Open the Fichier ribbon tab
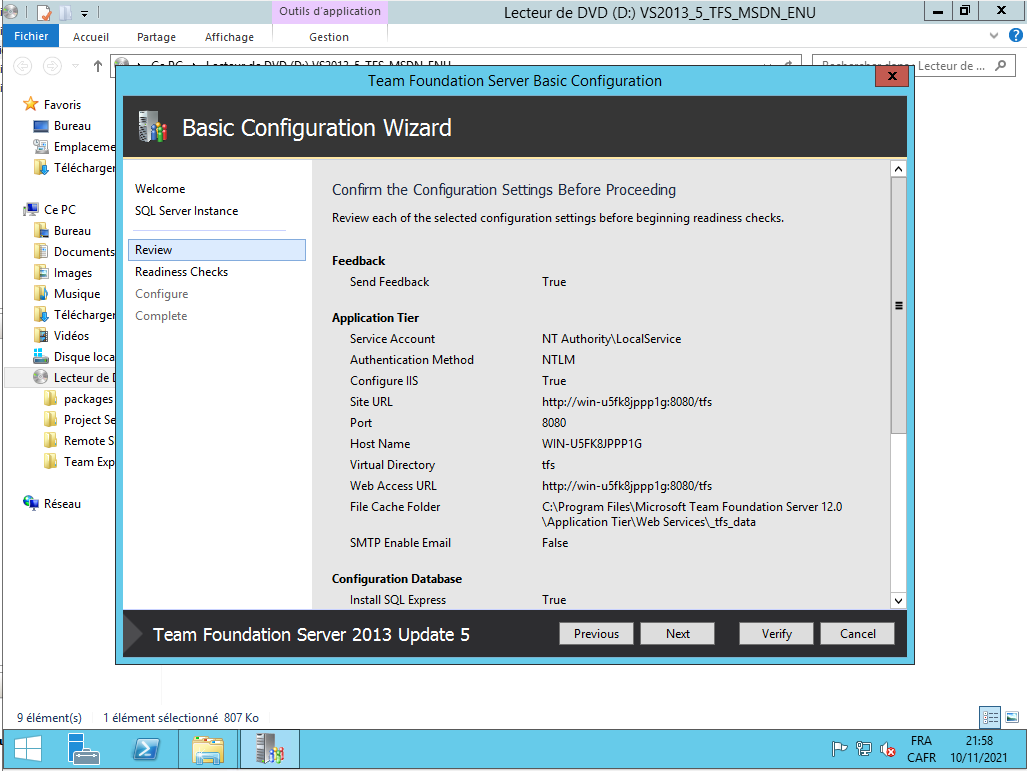 point(31,37)
